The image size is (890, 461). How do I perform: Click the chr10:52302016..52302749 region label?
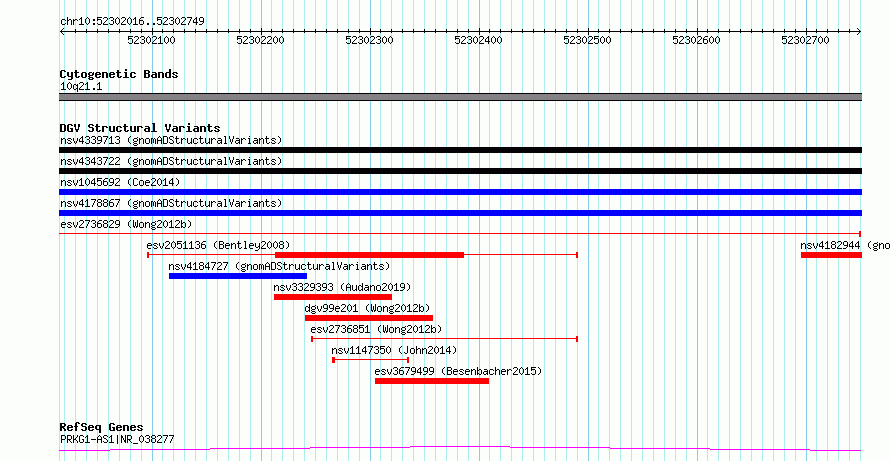(x=132, y=21)
